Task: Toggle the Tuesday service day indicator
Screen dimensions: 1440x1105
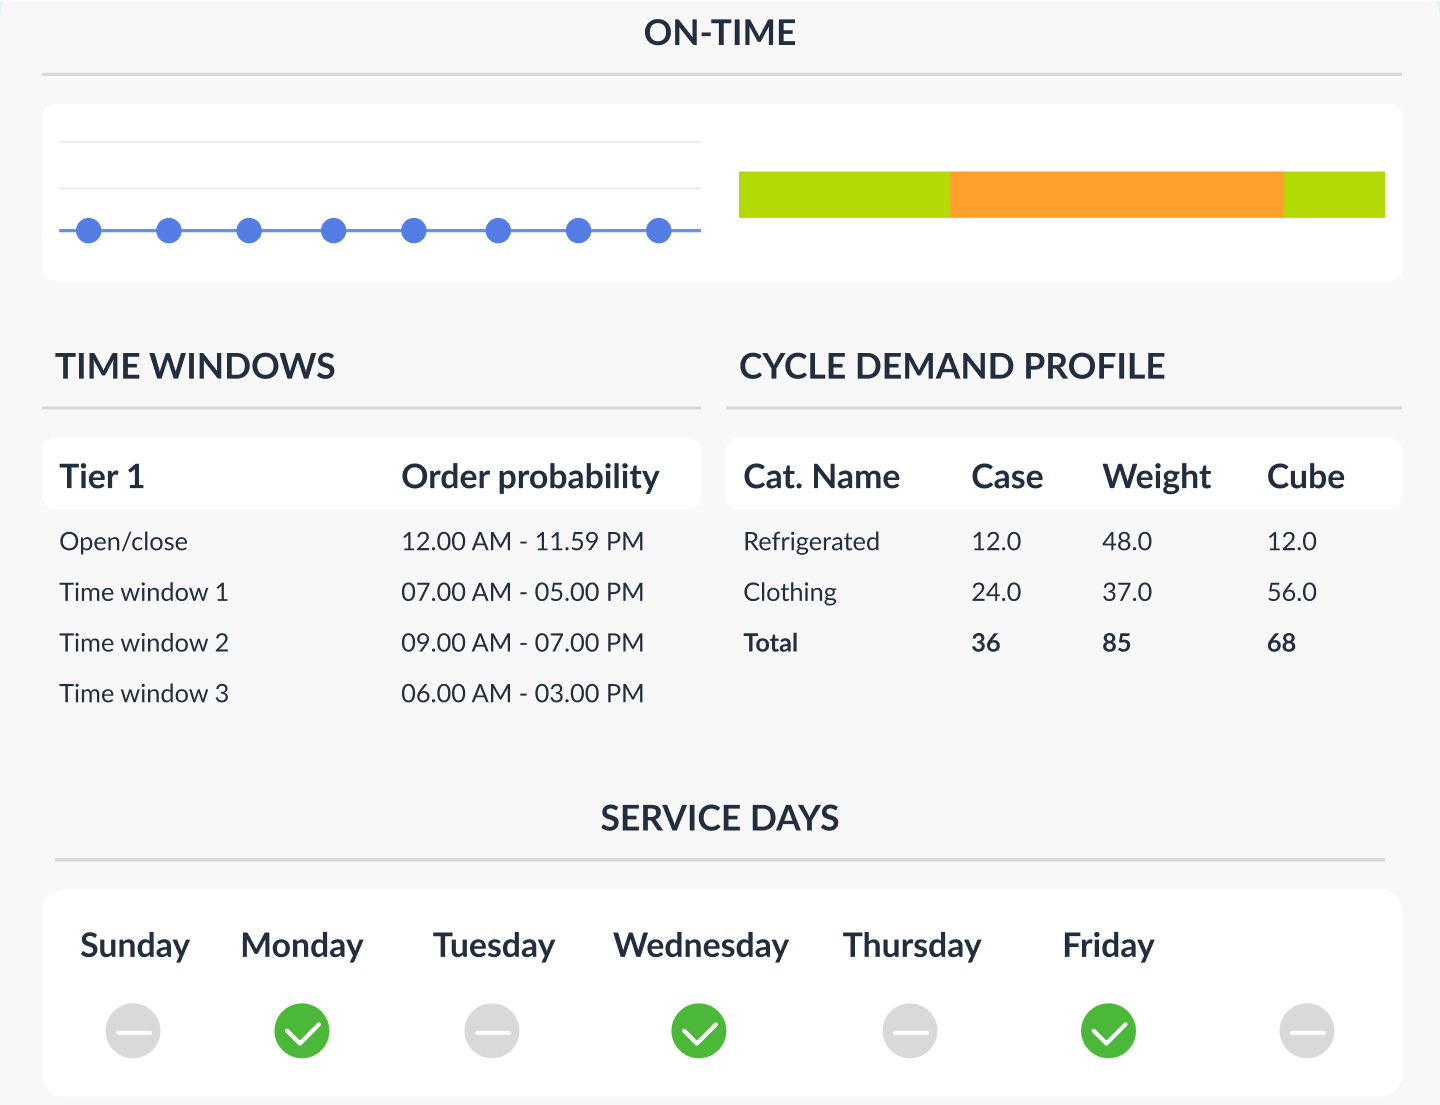Action: point(492,1031)
